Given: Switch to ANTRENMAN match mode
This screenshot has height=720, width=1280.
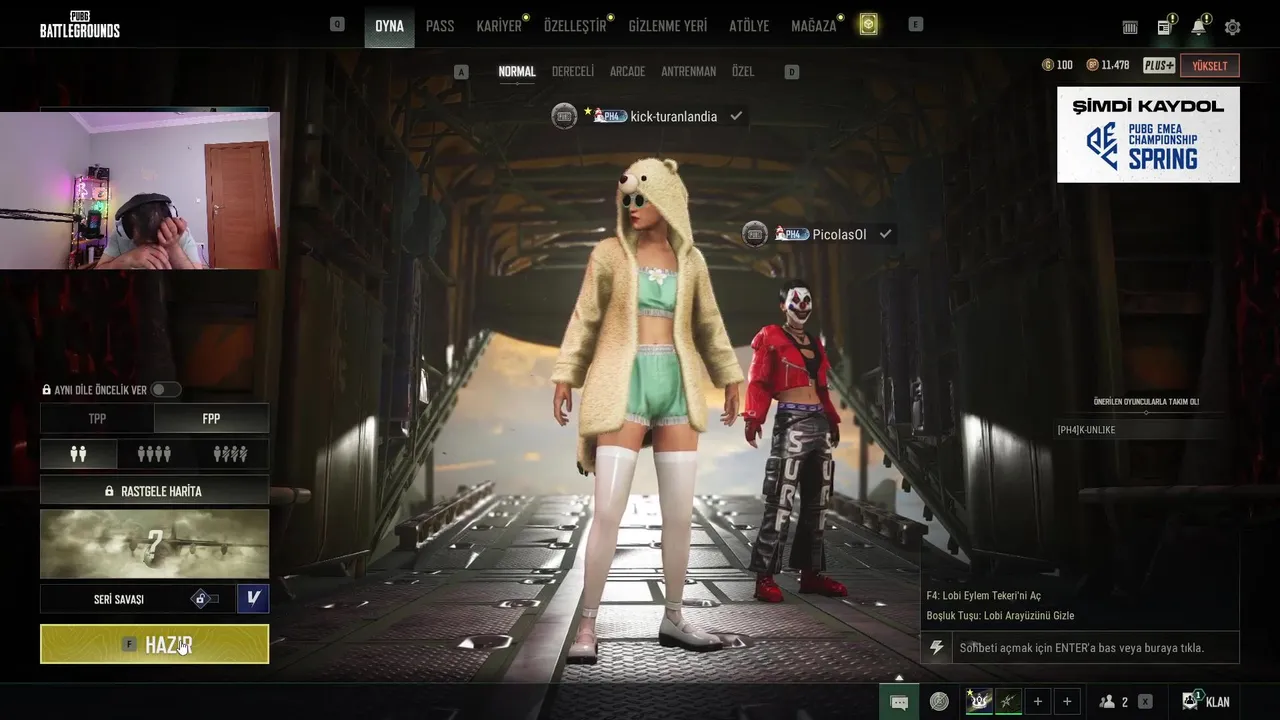Looking at the screenshot, I should (x=688, y=72).
